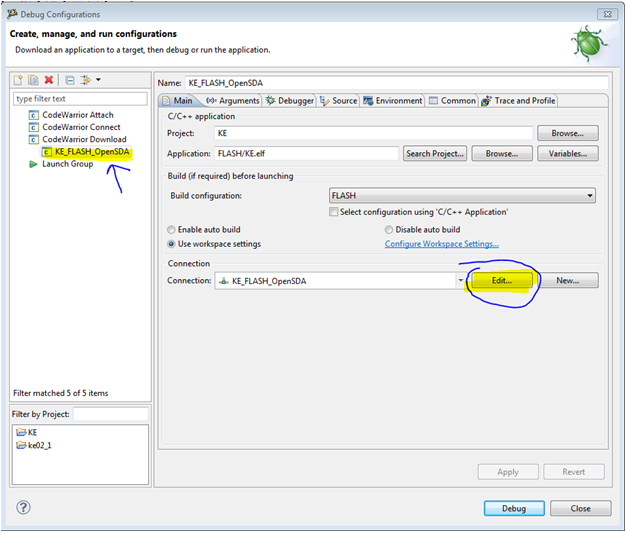Select the CodeWarrior Attach tree entry
627x534 pixels.
(x=78, y=115)
